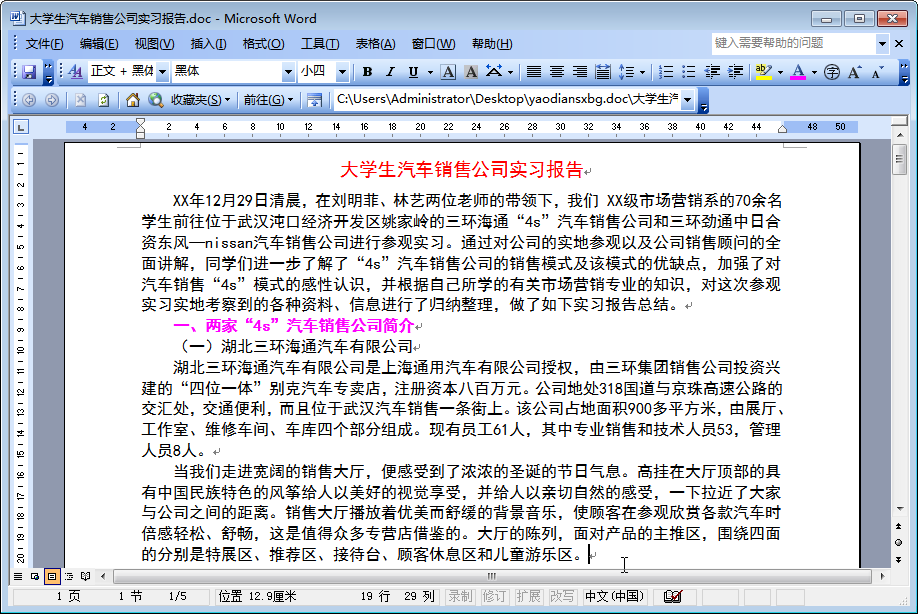Go back on Web toolbar
The height and width of the screenshot is (614, 918).
pyautogui.click(x=29, y=100)
